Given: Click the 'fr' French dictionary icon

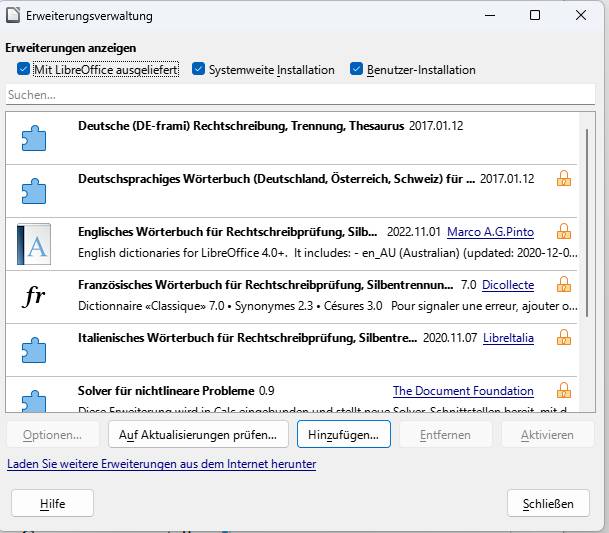Looking at the screenshot, I should pos(34,296).
